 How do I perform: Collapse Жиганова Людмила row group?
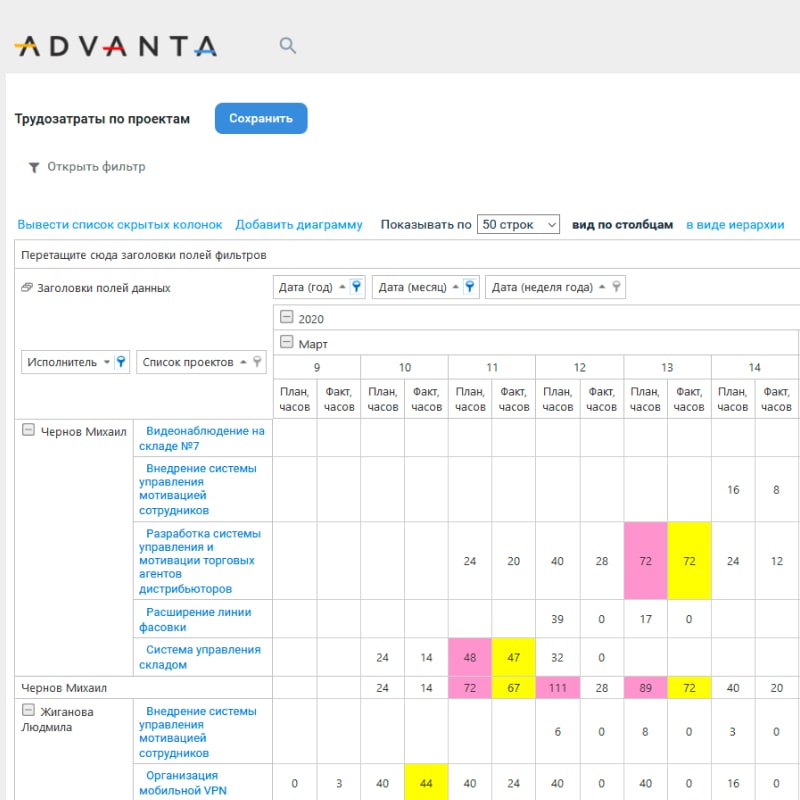[28, 711]
